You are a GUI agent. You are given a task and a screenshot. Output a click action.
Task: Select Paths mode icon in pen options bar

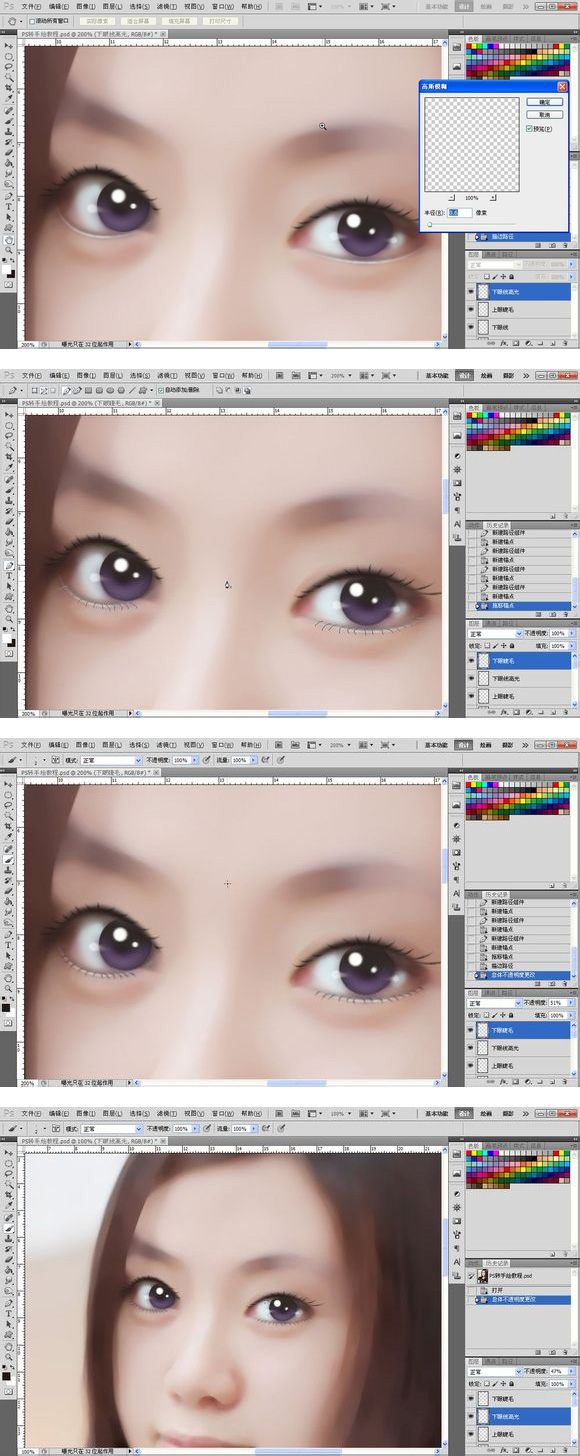click(x=43, y=390)
